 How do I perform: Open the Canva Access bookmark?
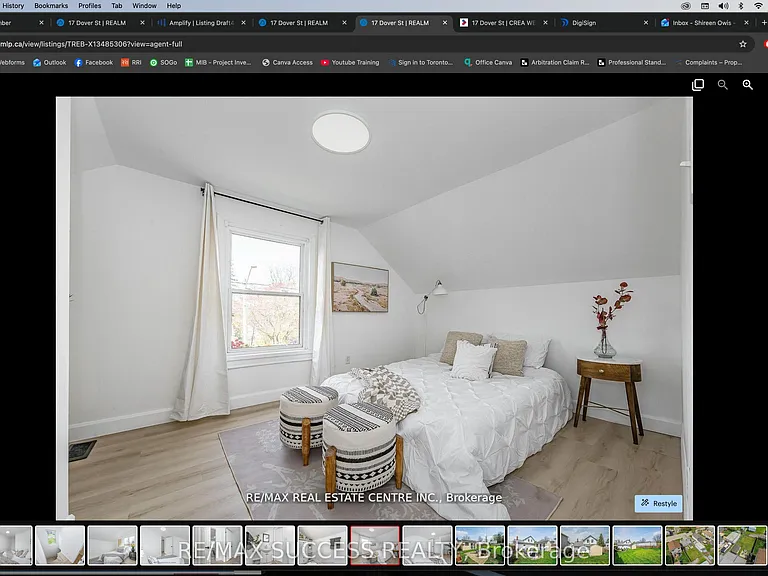[288, 63]
